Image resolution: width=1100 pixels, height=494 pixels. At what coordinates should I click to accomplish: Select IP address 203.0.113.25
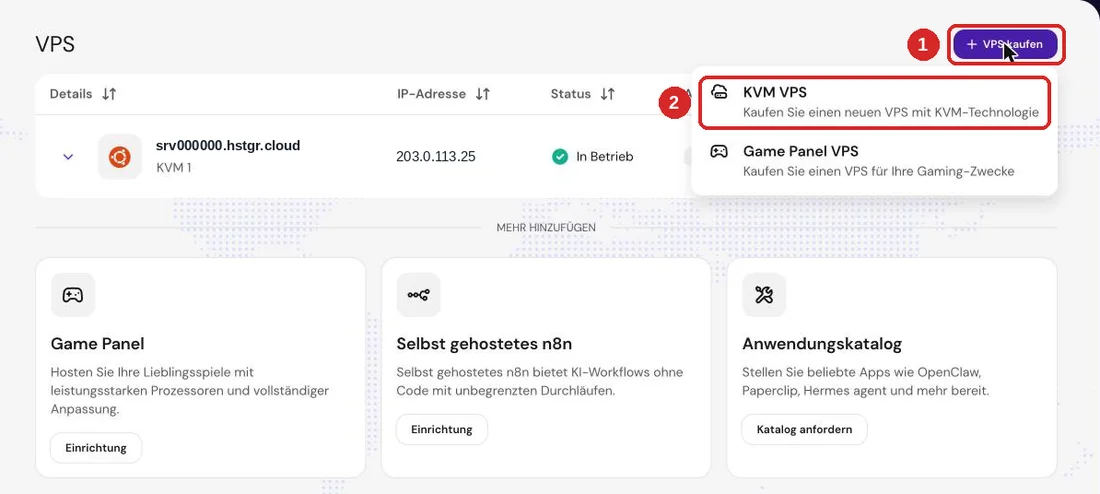click(436, 156)
